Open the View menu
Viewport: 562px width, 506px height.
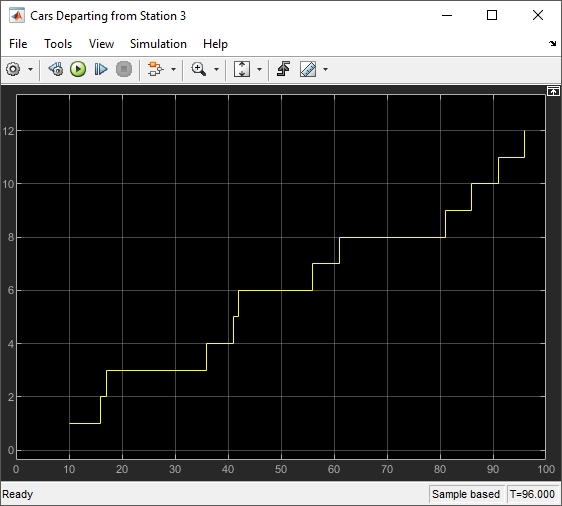101,44
